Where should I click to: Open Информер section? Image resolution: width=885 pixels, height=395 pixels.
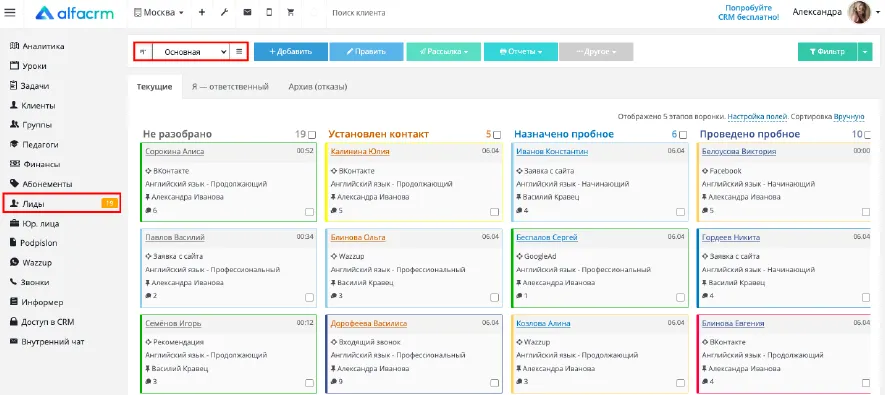click(37, 302)
